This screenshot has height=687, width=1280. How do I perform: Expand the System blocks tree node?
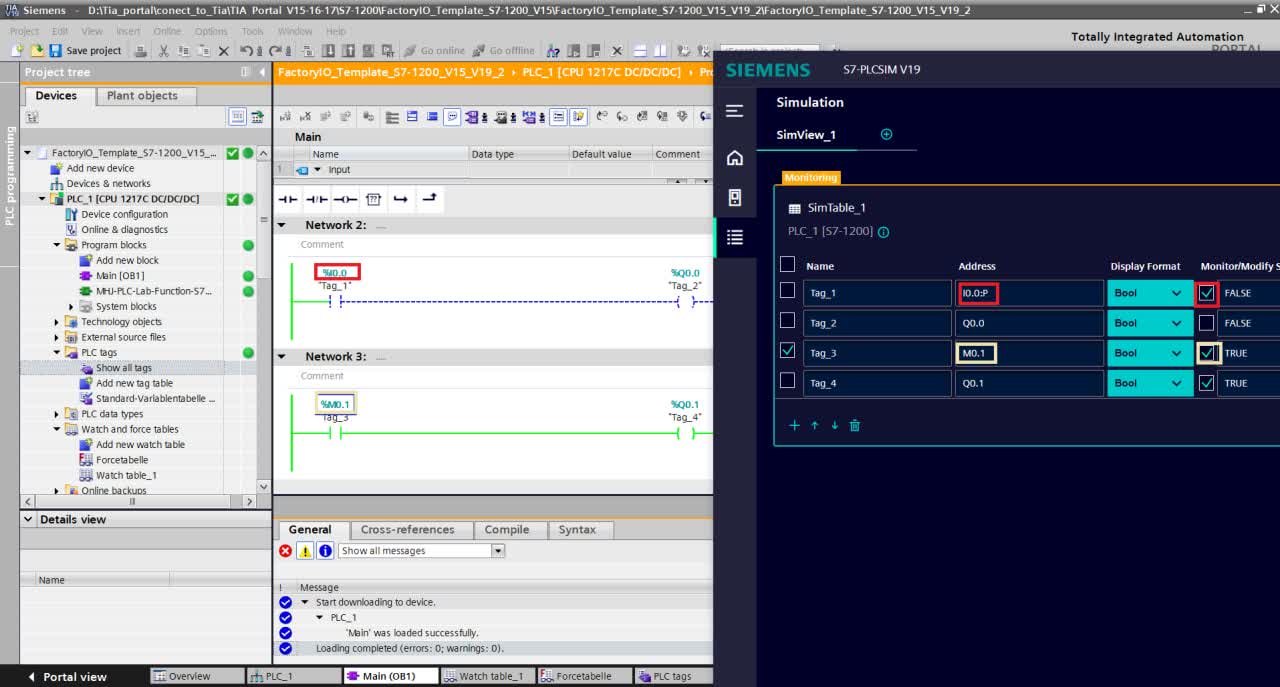coord(72,307)
